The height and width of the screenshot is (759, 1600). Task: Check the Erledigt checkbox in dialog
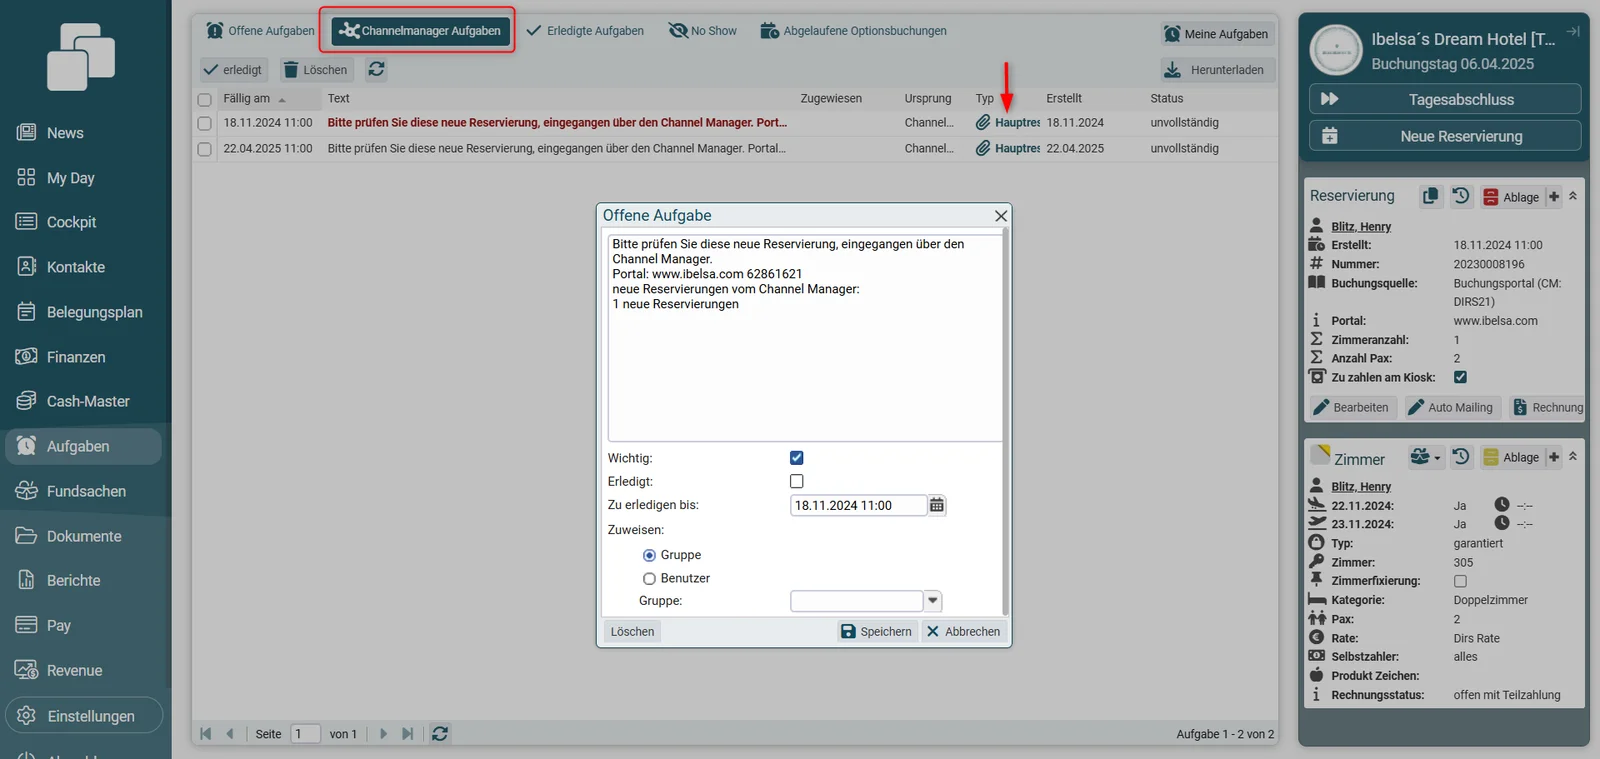coord(797,481)
